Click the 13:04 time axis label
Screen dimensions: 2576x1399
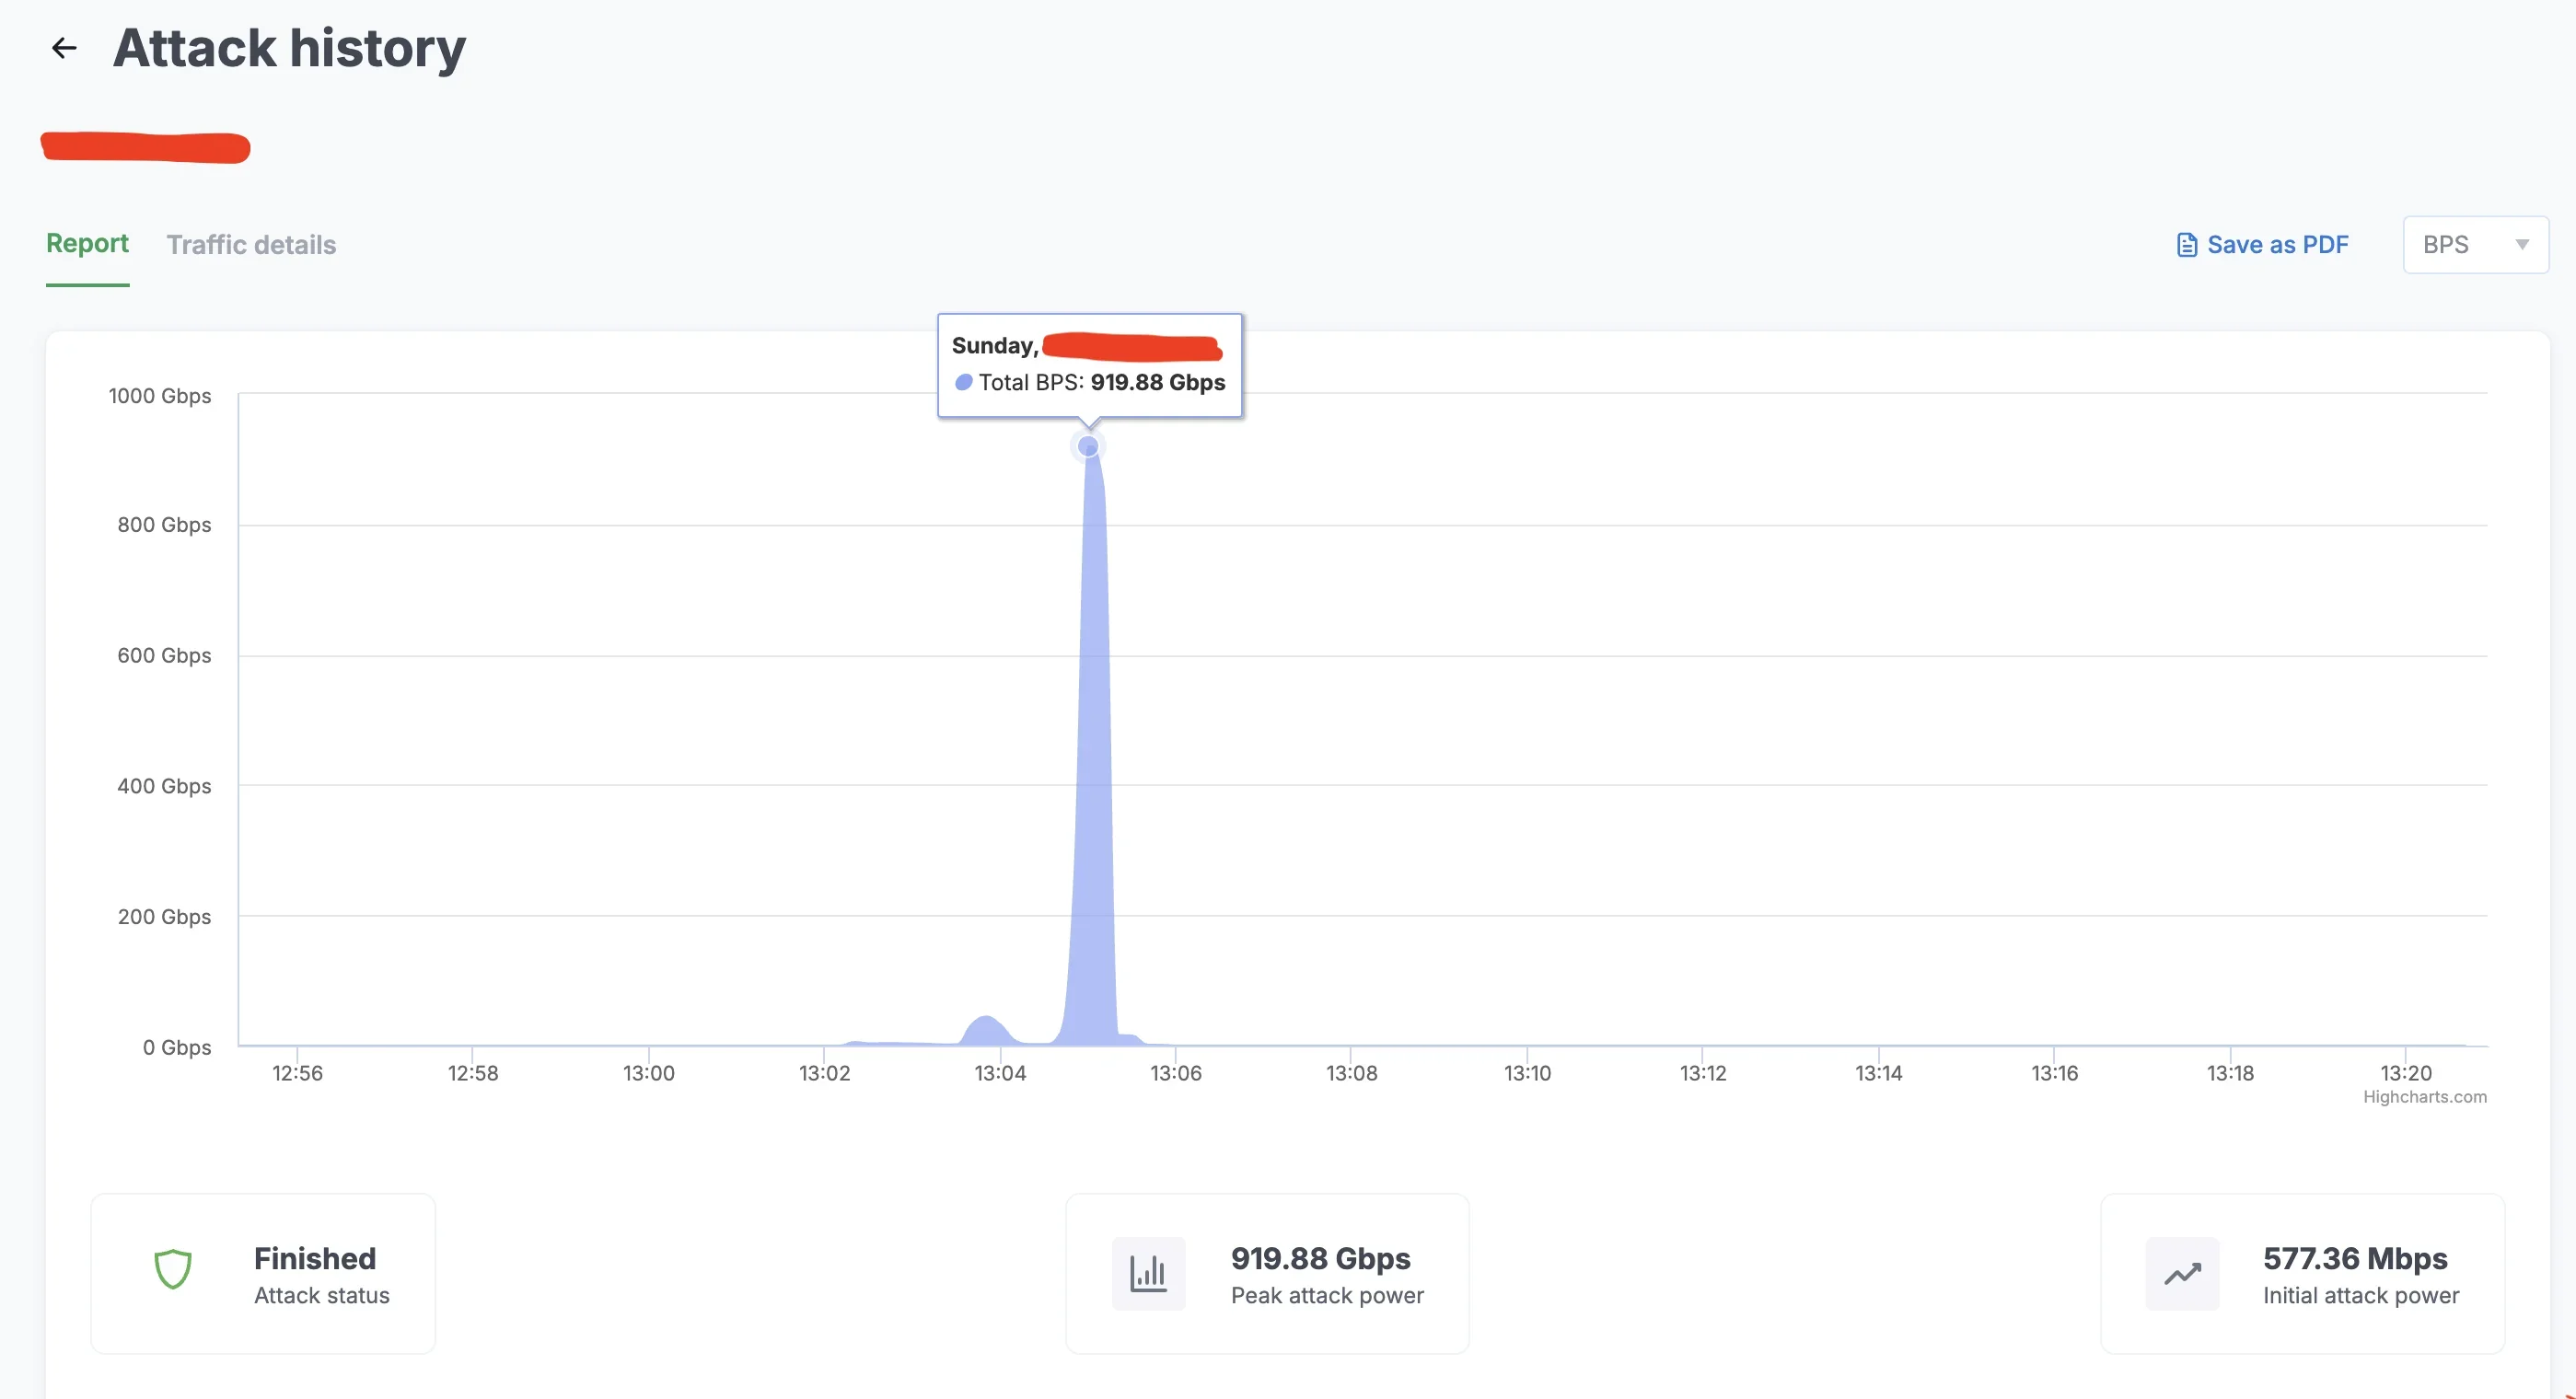pyautogui.click(x=1000, y=1073)
